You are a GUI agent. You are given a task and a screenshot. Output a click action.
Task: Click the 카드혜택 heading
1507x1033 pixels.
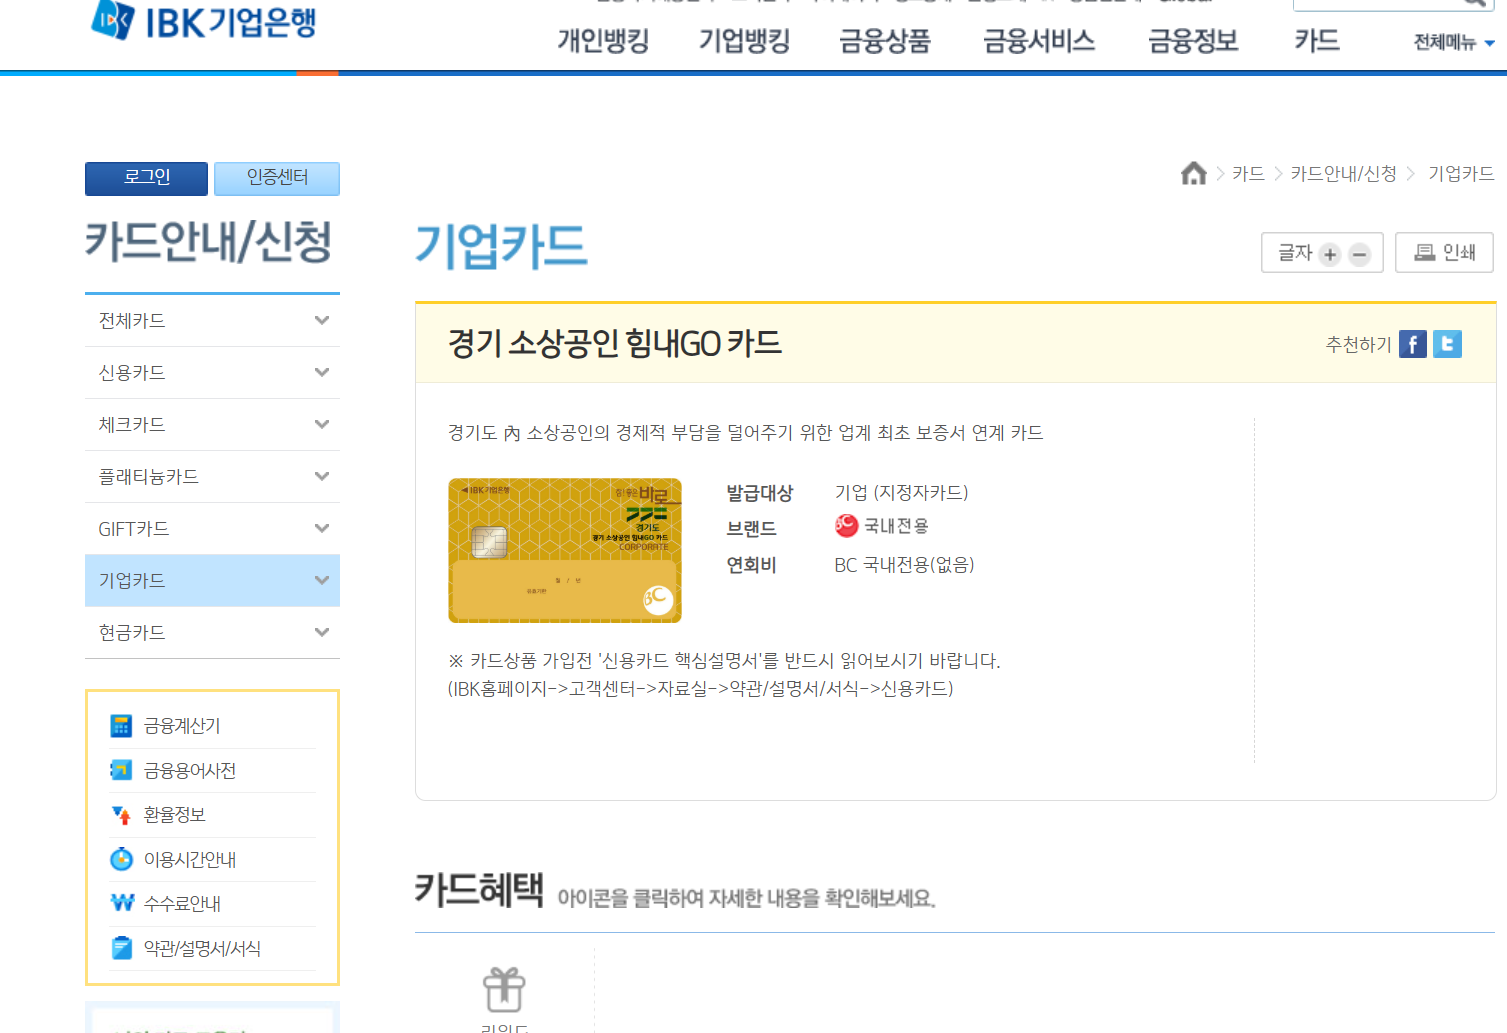coord(479,889)
